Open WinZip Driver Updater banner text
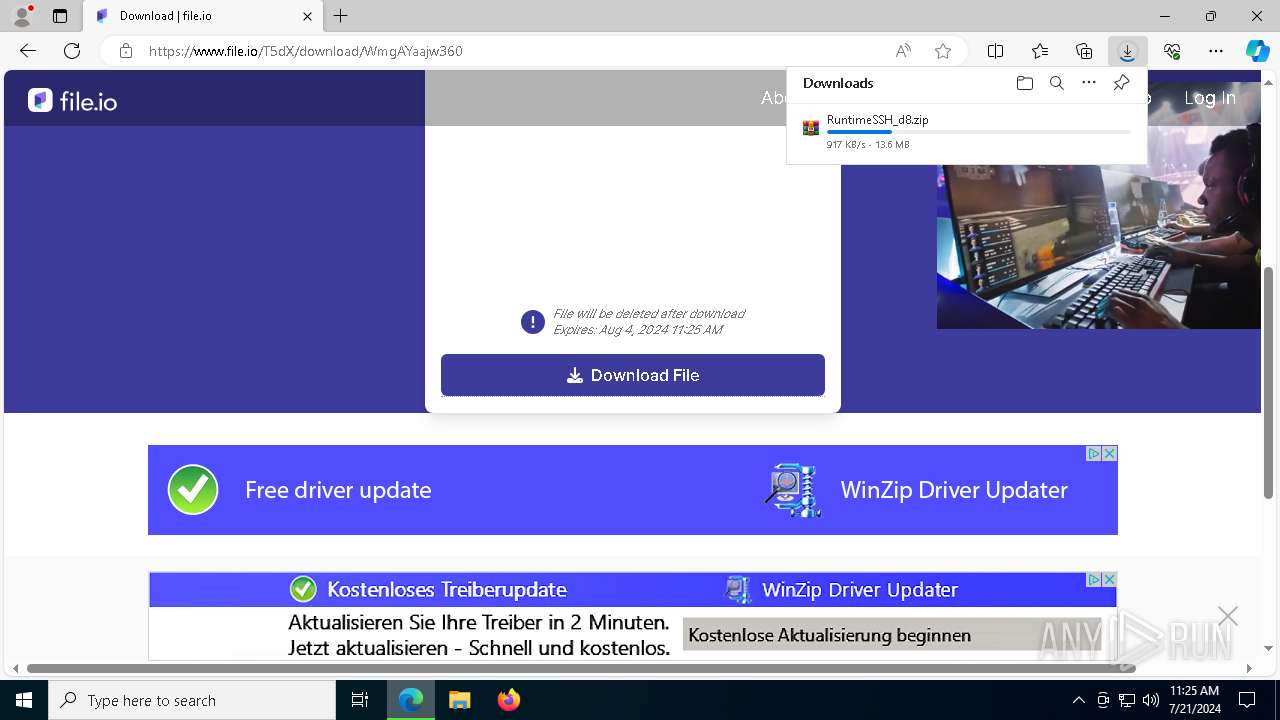Screen dimensions: 1280x720 (x=954, y=490)
